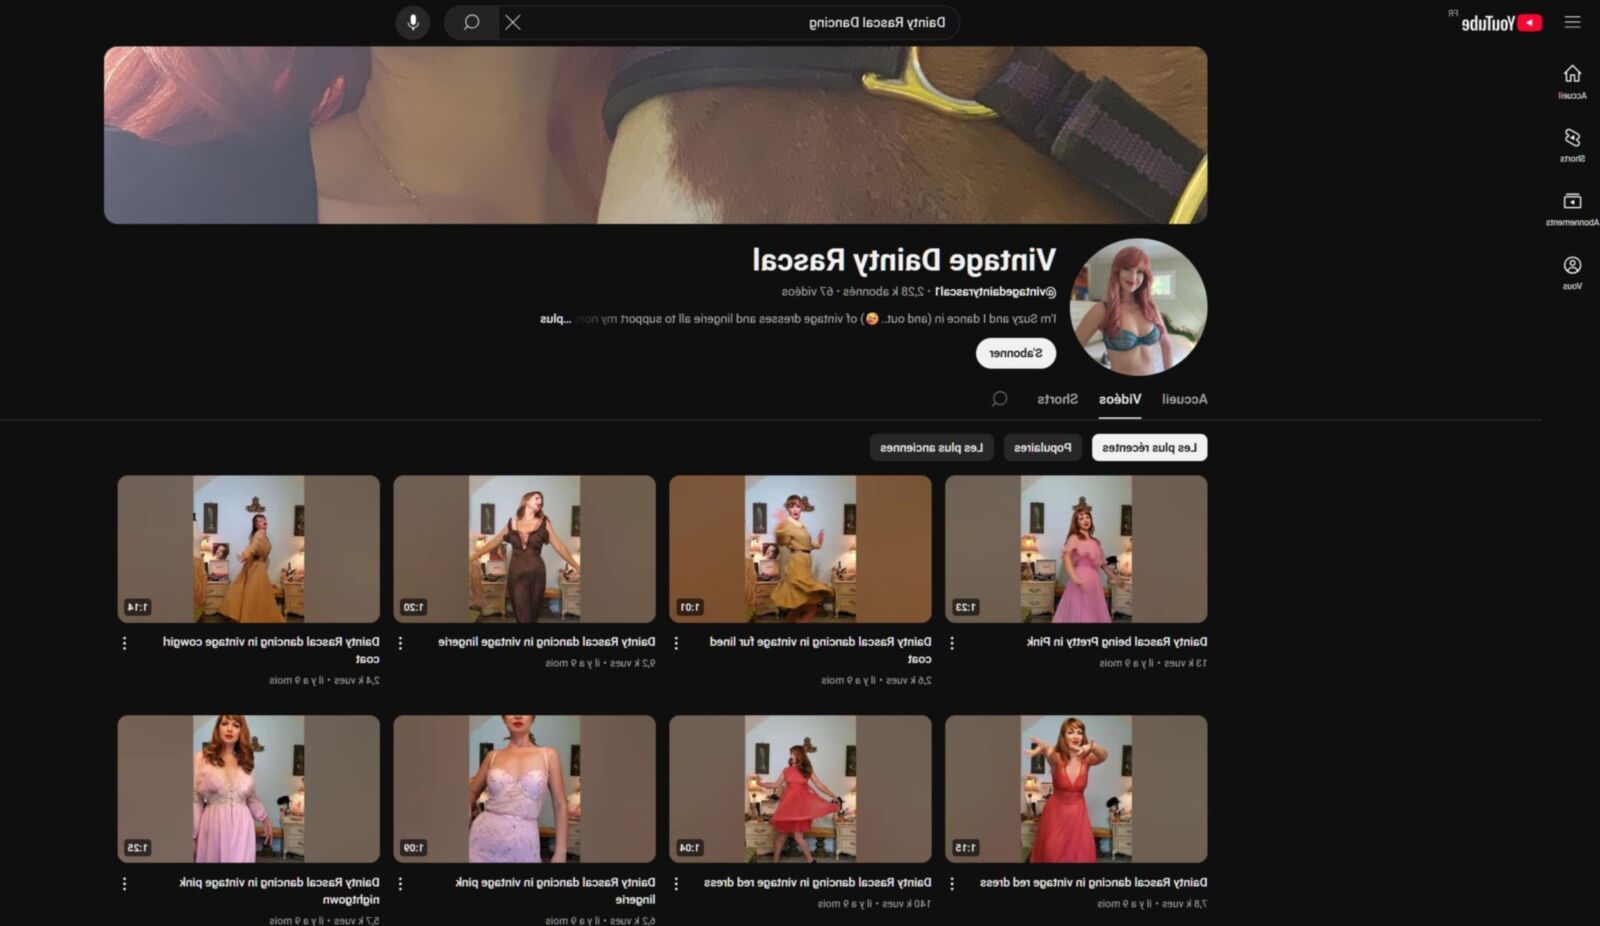Open cowgirl coat video thumbnail
This screenshot has width=1600, height=926.
pos(248,549)
